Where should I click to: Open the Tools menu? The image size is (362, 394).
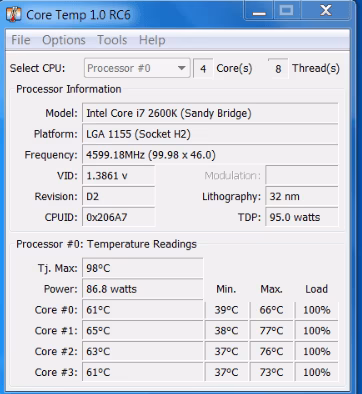[112, 40]
